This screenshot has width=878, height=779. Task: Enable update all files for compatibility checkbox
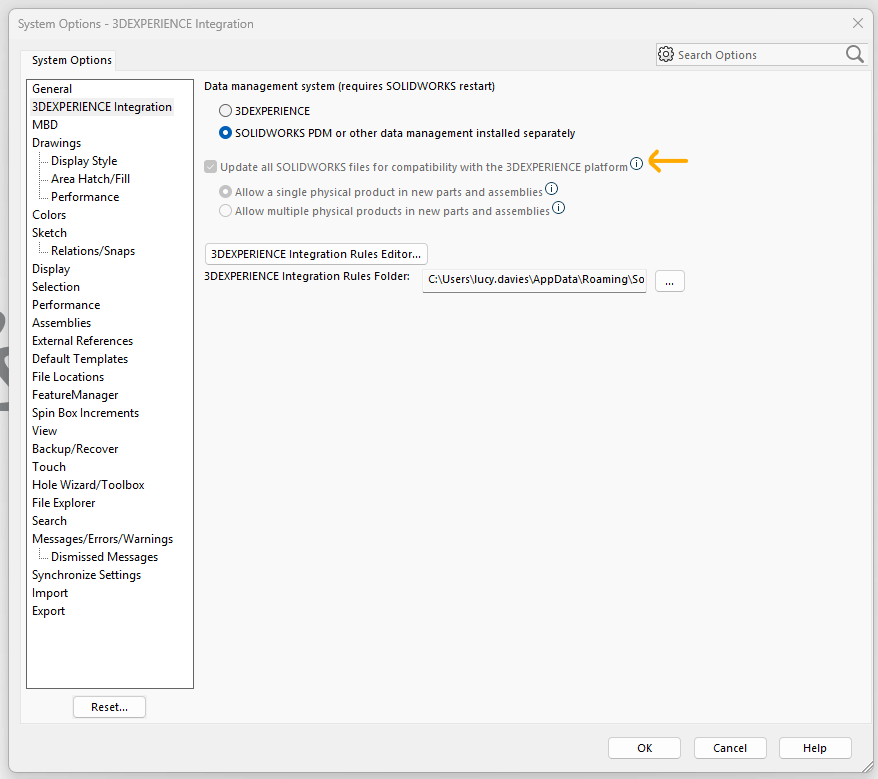coord(210,166)
